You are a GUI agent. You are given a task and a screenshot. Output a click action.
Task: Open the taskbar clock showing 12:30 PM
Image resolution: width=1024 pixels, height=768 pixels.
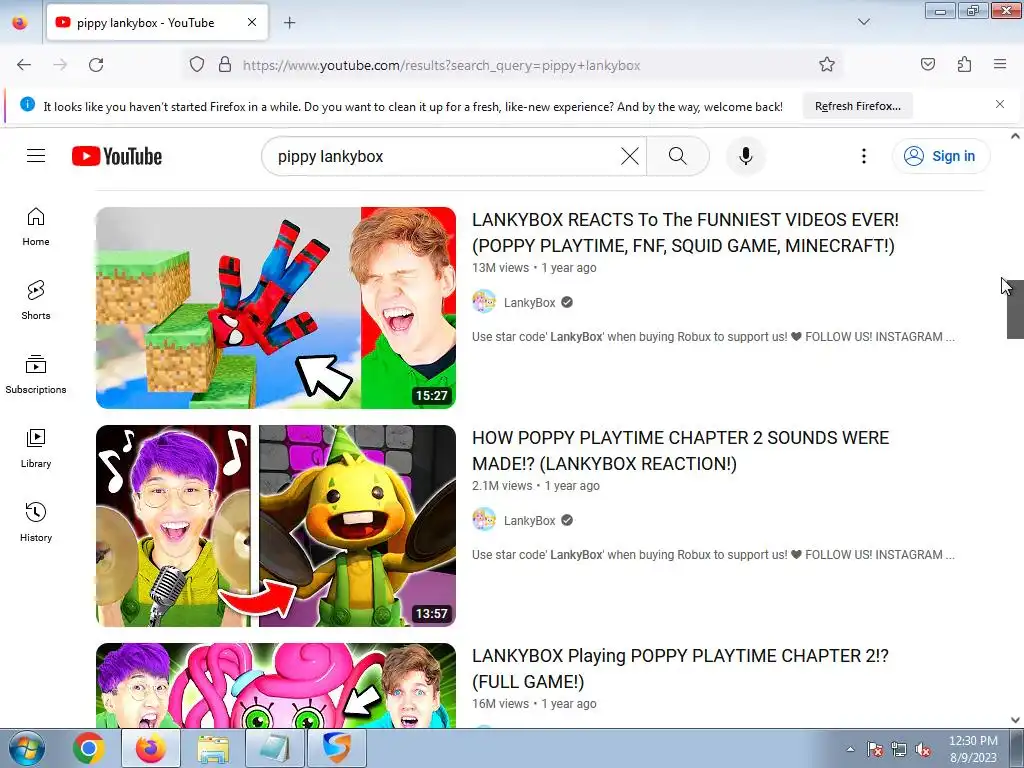tap(973, 749)
